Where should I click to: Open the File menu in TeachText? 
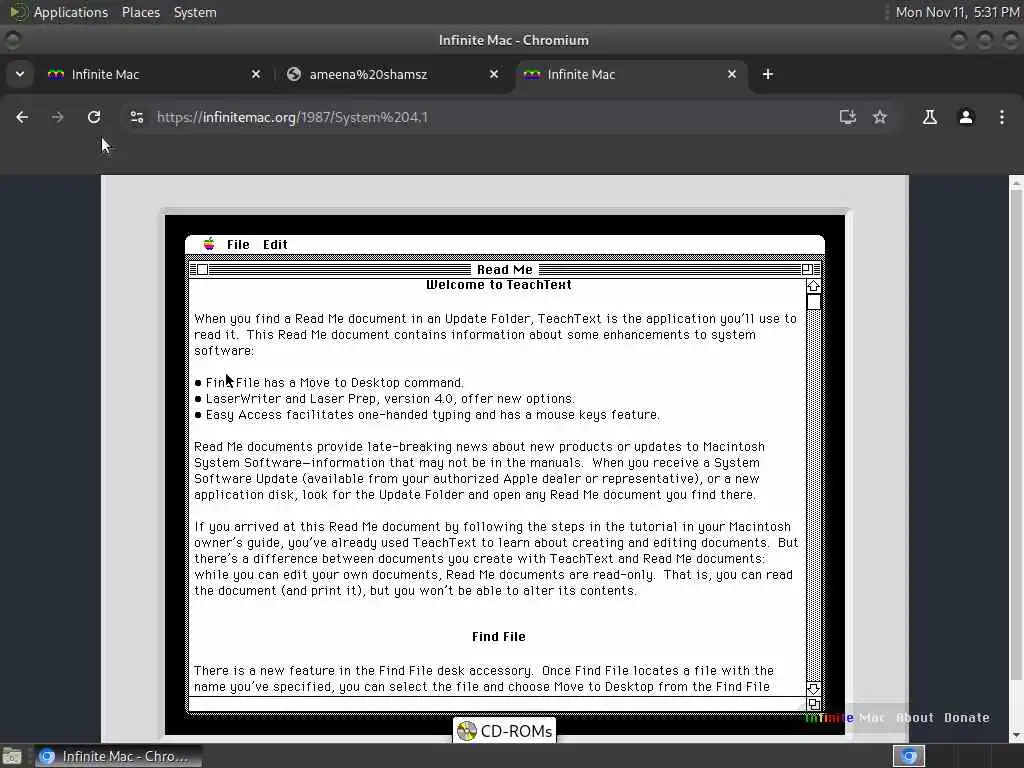click(x=238, y=244)
